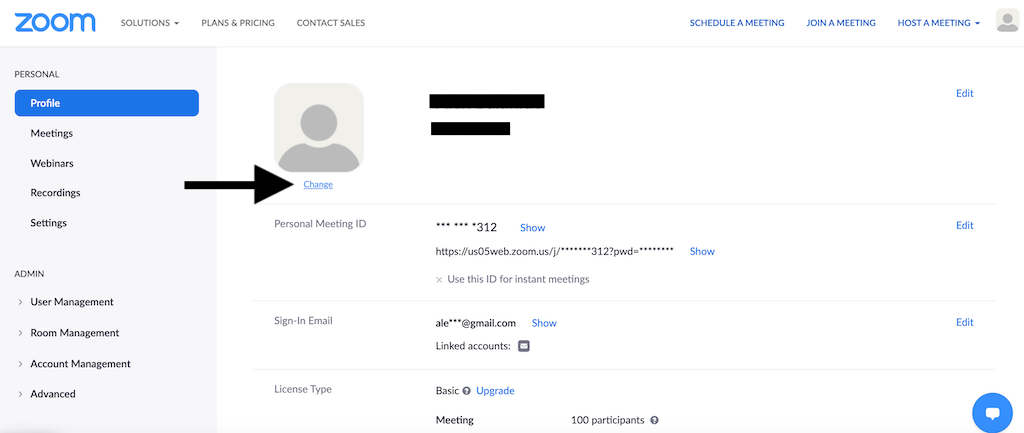Open Settings in the sidebar

pyautogui.click(x=48, y=223)
